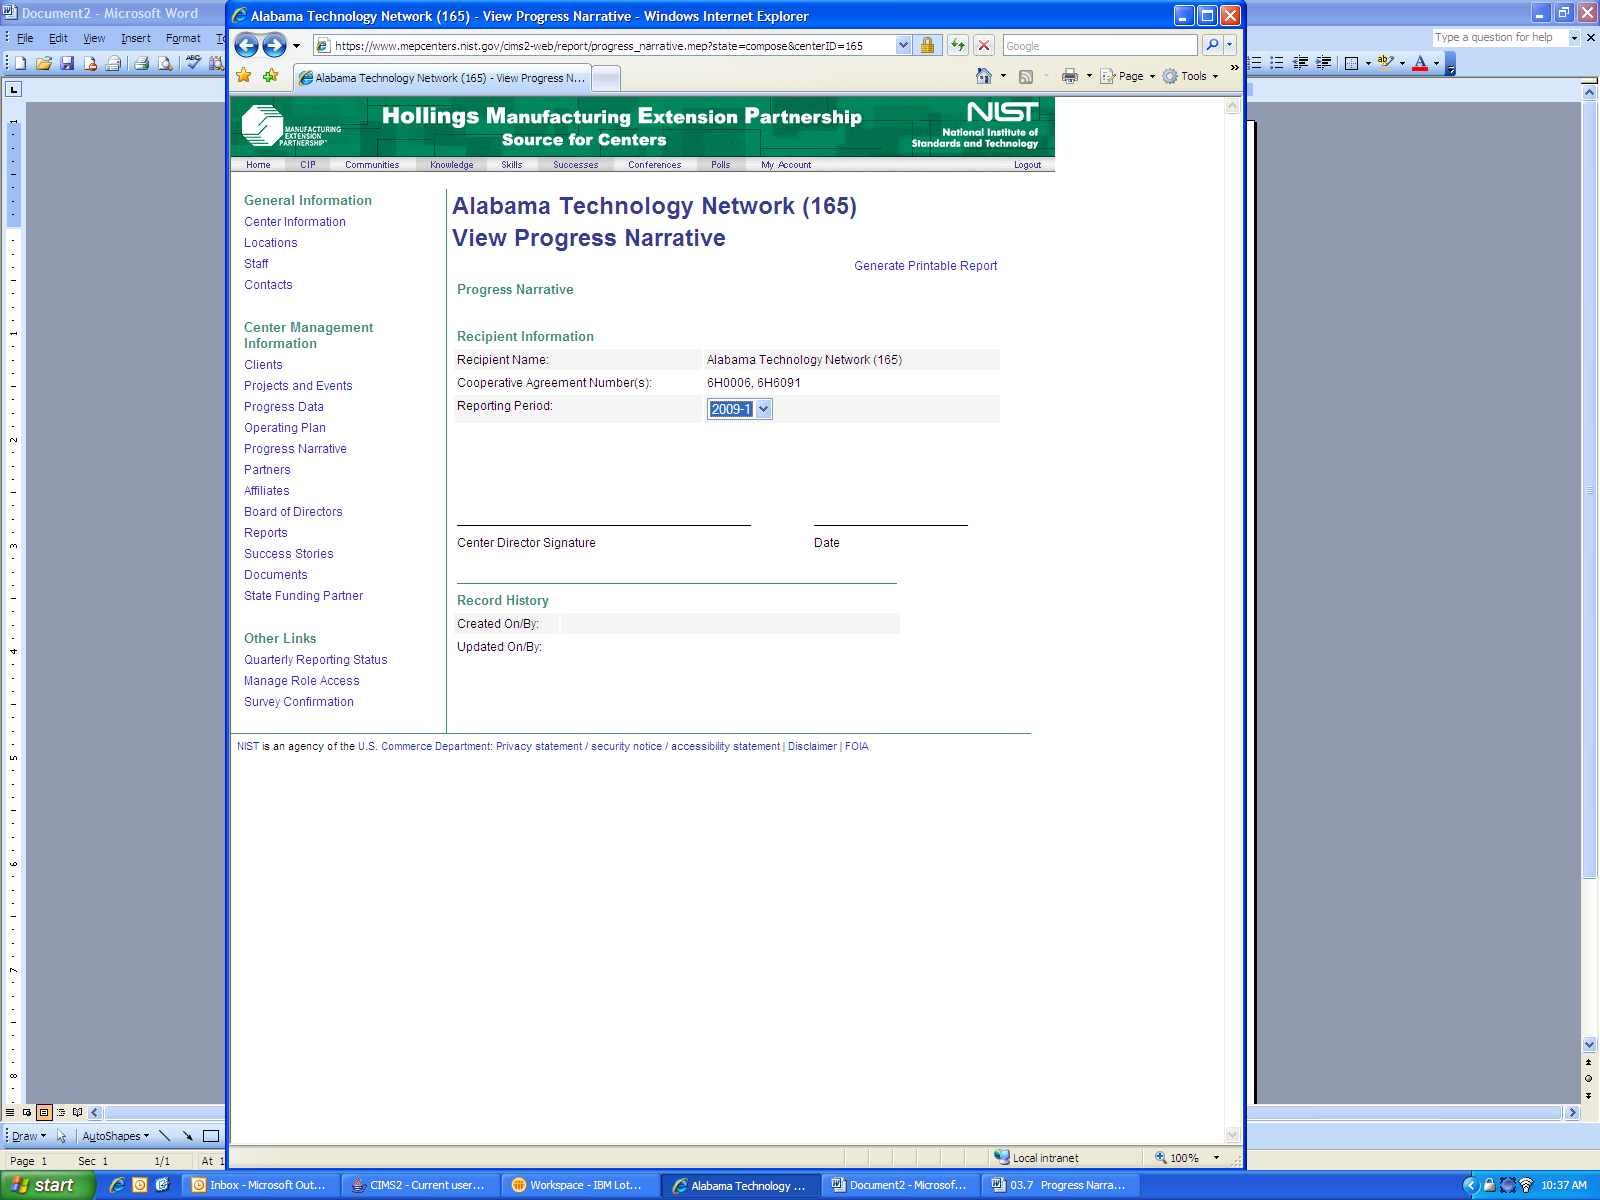The image size is (1600, 1200).
Task: Switch to Inbox - Microsoft Outlook taskbar button
Action: point(260,1185)
